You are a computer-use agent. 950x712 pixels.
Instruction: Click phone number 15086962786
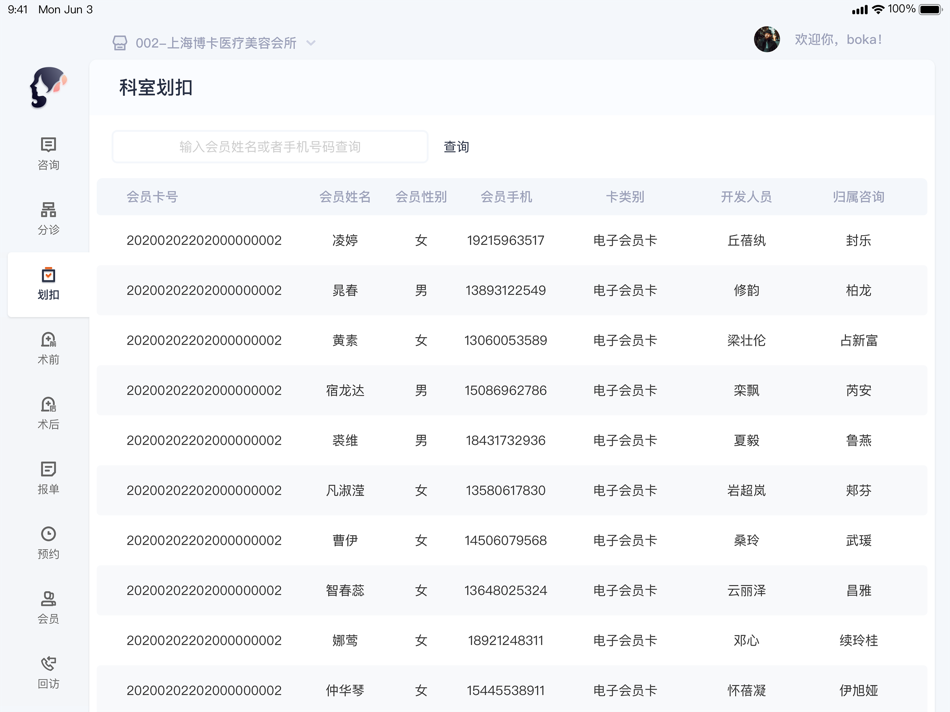click(x=505, y=390)
